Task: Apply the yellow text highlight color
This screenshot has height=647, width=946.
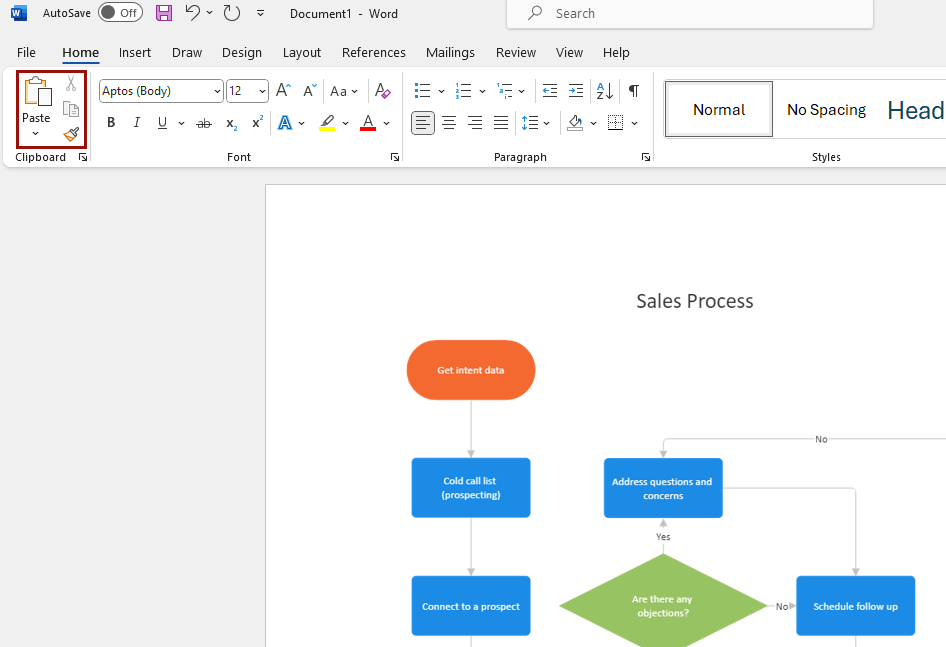Action: coord(327,123)
